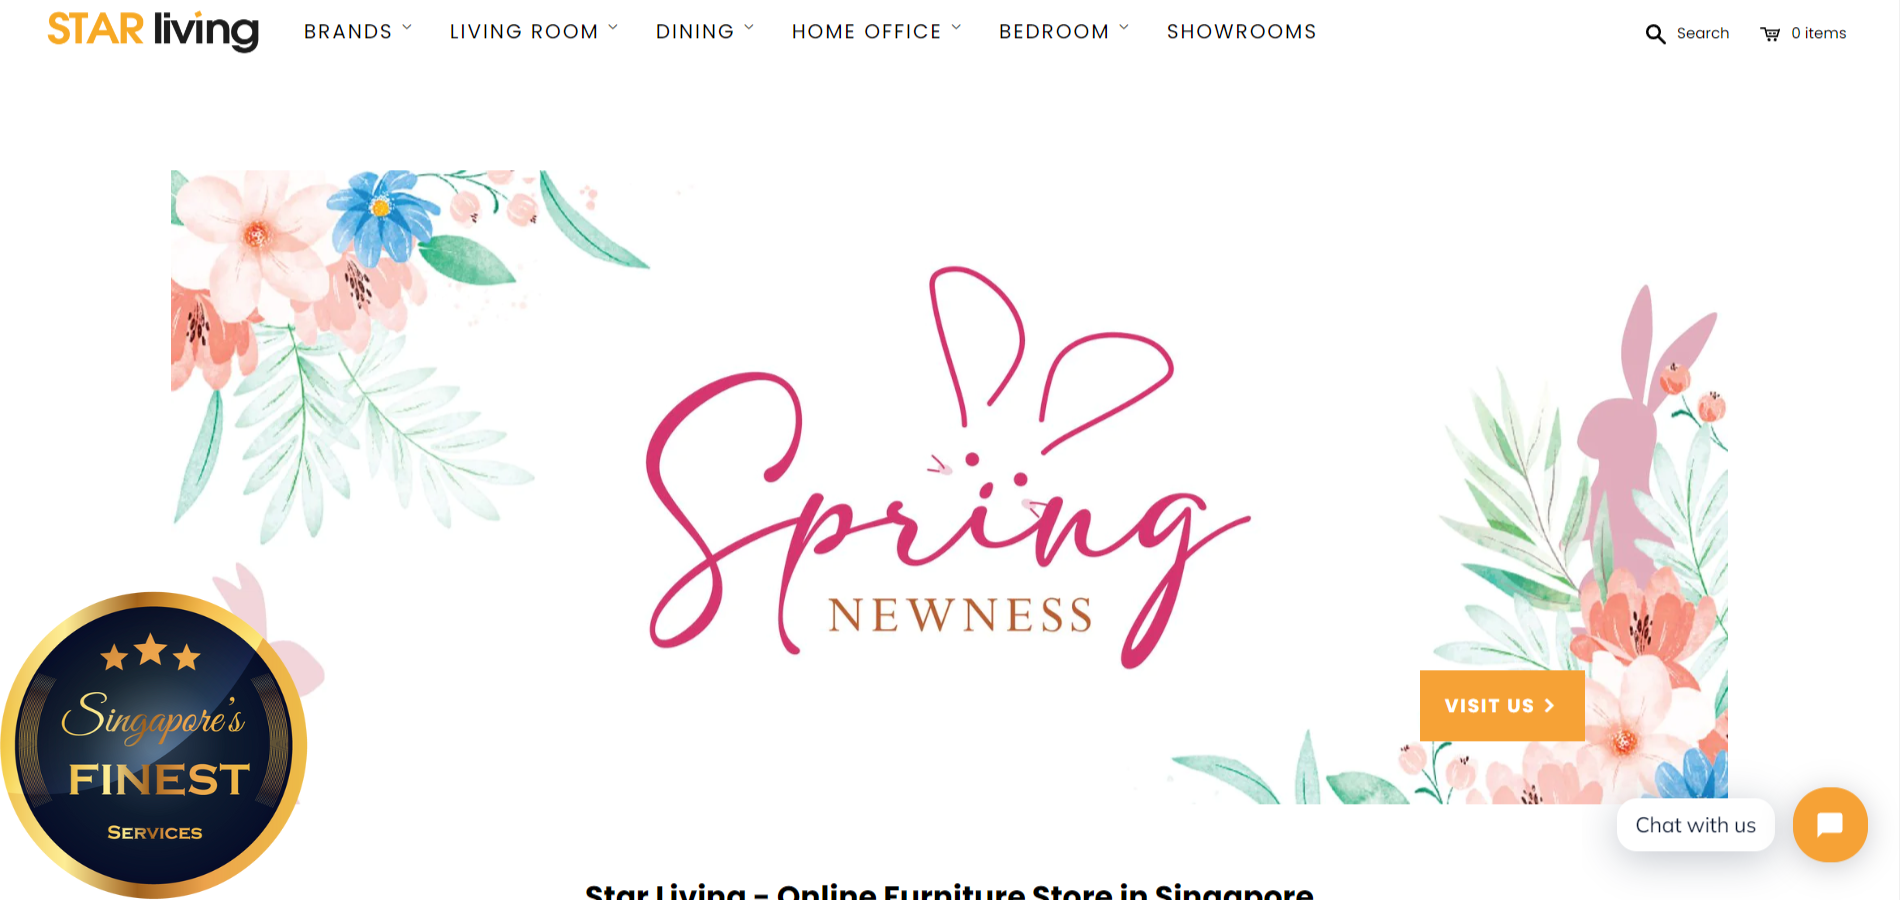The height and width of the screenshot is (900, 1900).
Task: Expand the Brands dropdown arrow
Action: pyautogui.click(x=407, y=28)
